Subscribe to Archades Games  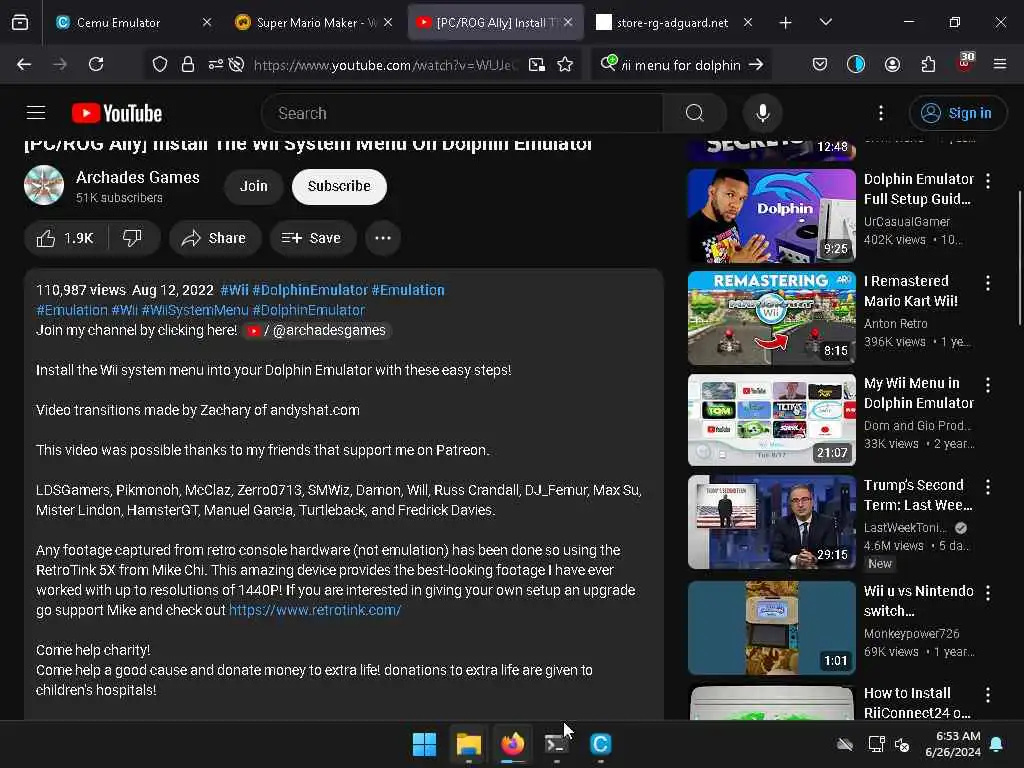(339, 186)
